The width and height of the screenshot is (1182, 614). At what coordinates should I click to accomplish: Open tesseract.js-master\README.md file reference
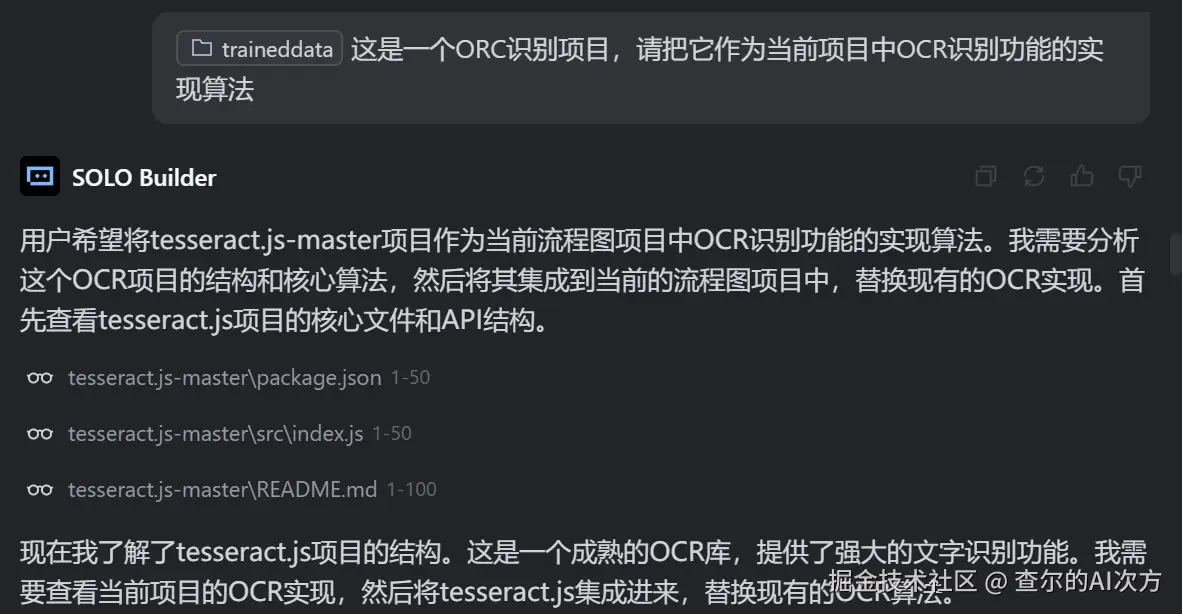pyautogui.click(x=222, y=490)
